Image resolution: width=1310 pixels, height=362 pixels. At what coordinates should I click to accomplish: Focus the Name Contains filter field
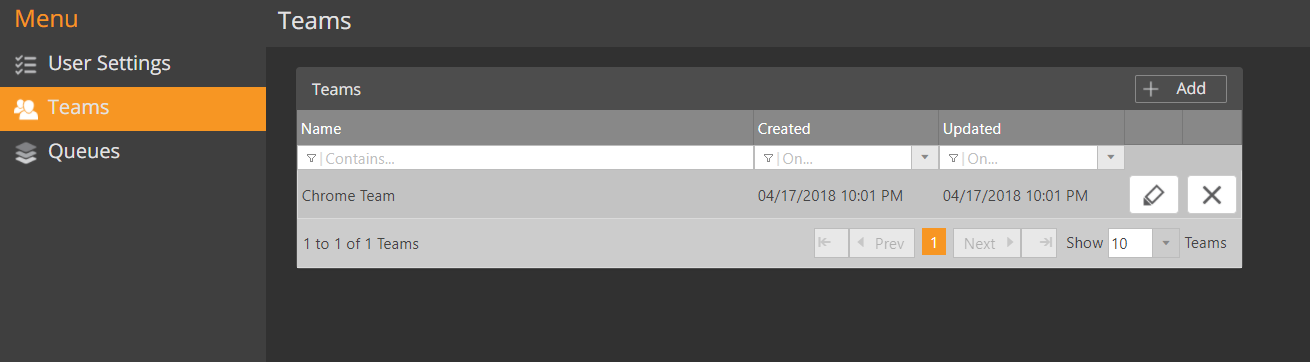pos(525,158)
